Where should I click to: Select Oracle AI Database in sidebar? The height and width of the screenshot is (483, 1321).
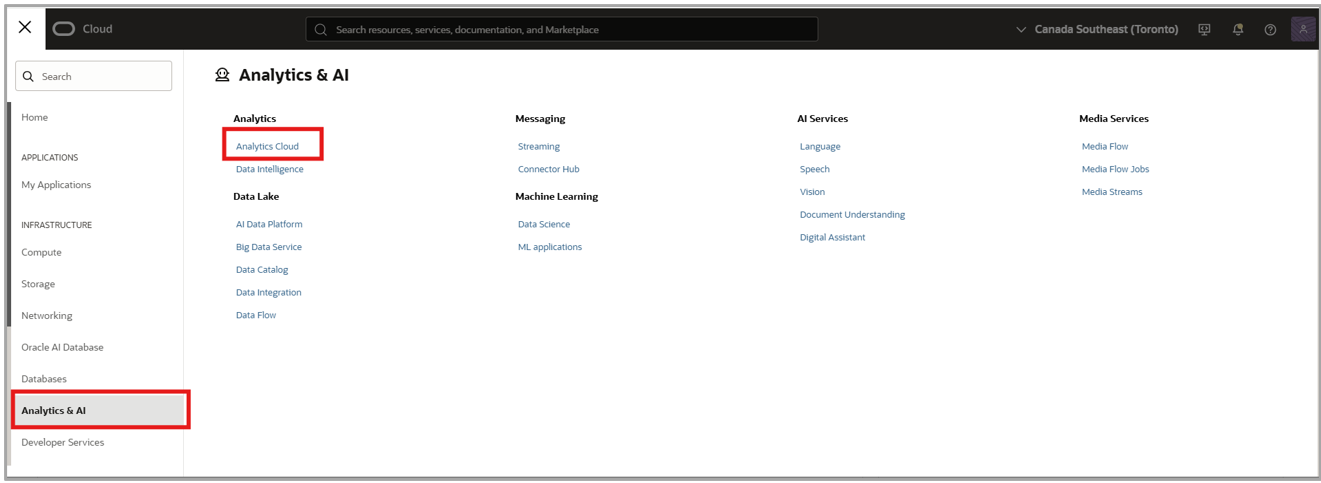pyautogui.click(x=63, y=348)
